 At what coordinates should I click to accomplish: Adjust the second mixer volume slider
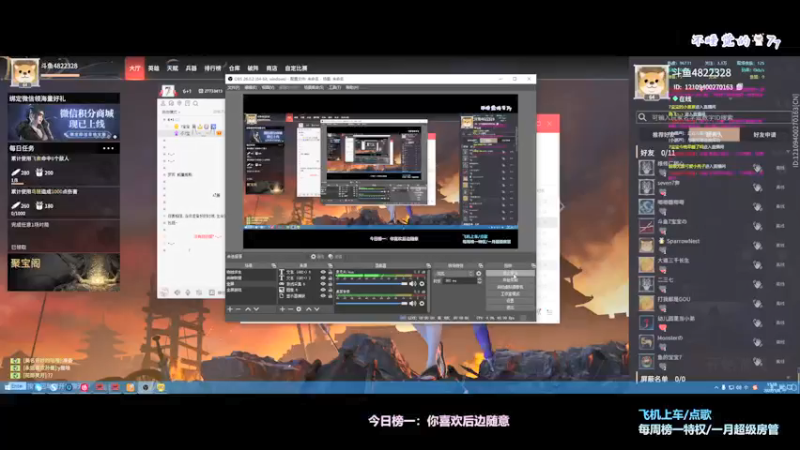tap(372, 304)
